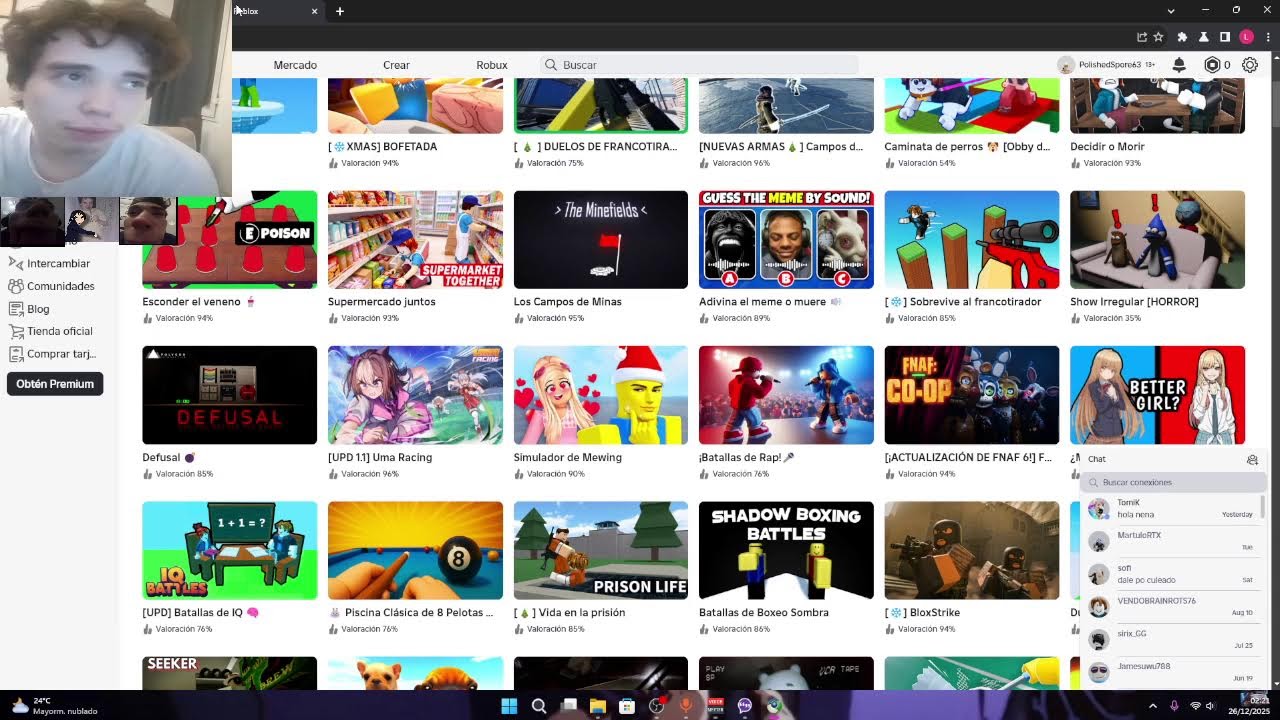Viewport: 1280px width, 720px height.
Task: Open the Supermarket Together game thumbnail
Action: (x=415, y=240)
